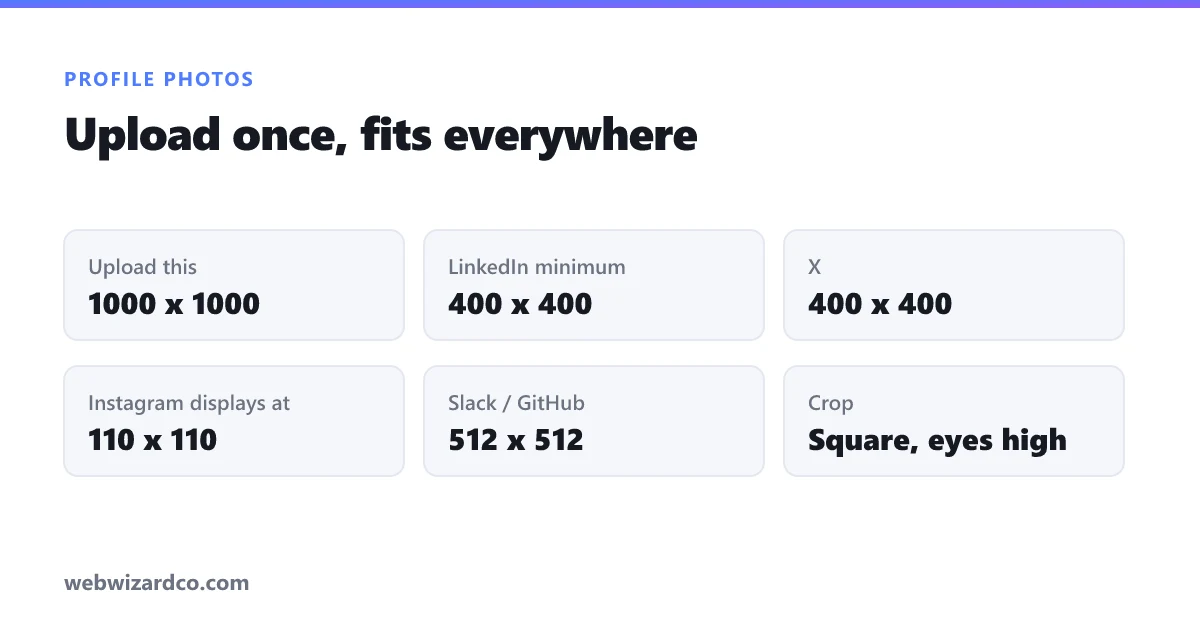Click 'Square, eyes high' text
Image resolution: width=1200 pixels, height=630 pixels.
938,441
